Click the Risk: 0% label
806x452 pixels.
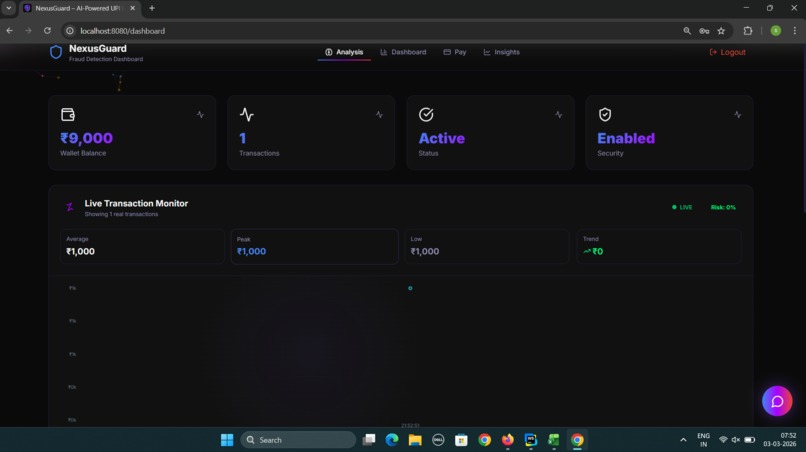click(723, 207)
